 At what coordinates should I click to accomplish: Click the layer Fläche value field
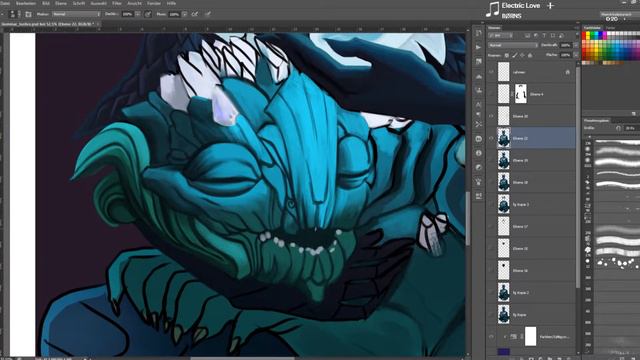pyautogui.click(x=566, y=55)
